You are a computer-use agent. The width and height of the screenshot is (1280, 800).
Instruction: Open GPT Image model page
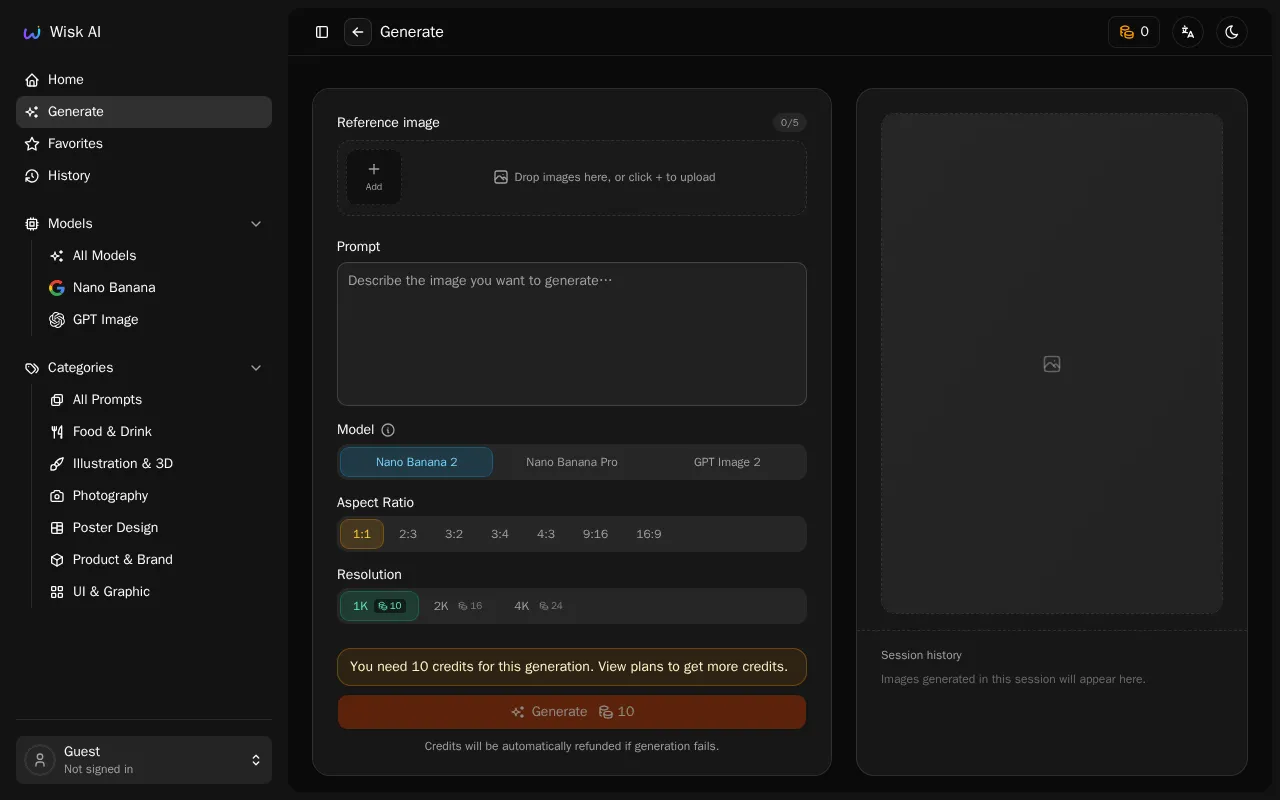[x=156, y=320]
